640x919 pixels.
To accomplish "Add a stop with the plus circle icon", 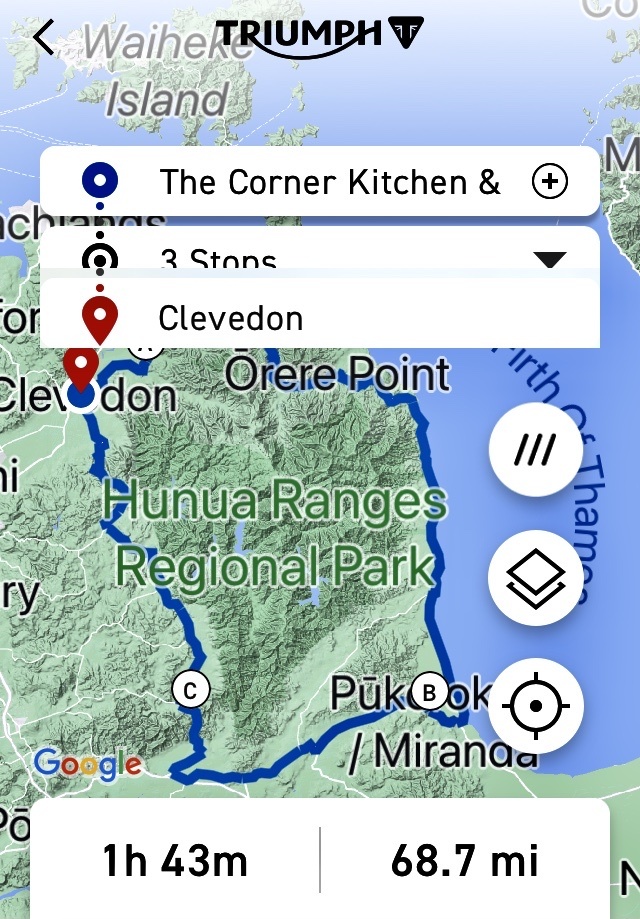I will point(550,181).
